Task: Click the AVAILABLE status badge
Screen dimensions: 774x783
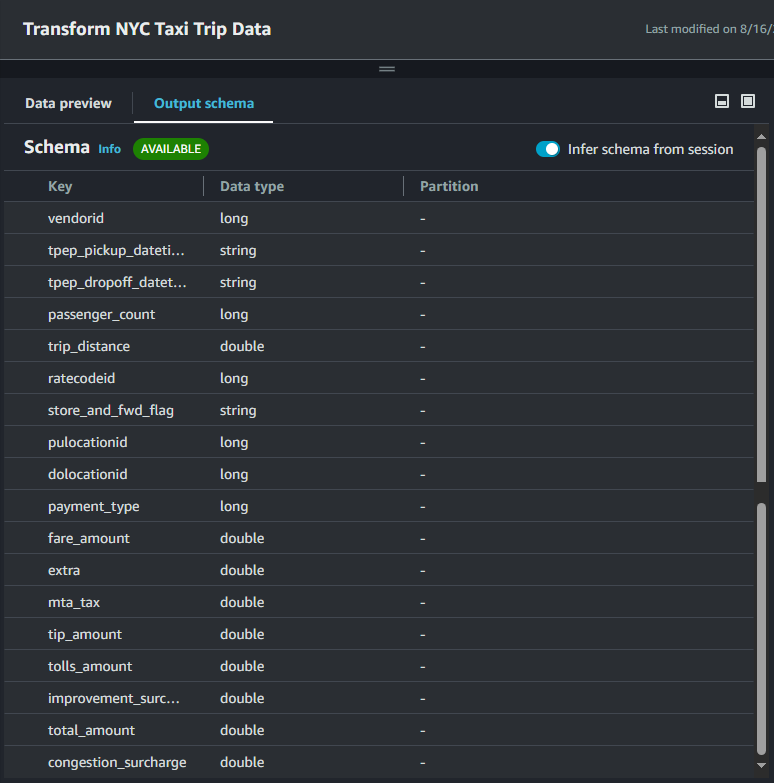Action: point(171,149)
